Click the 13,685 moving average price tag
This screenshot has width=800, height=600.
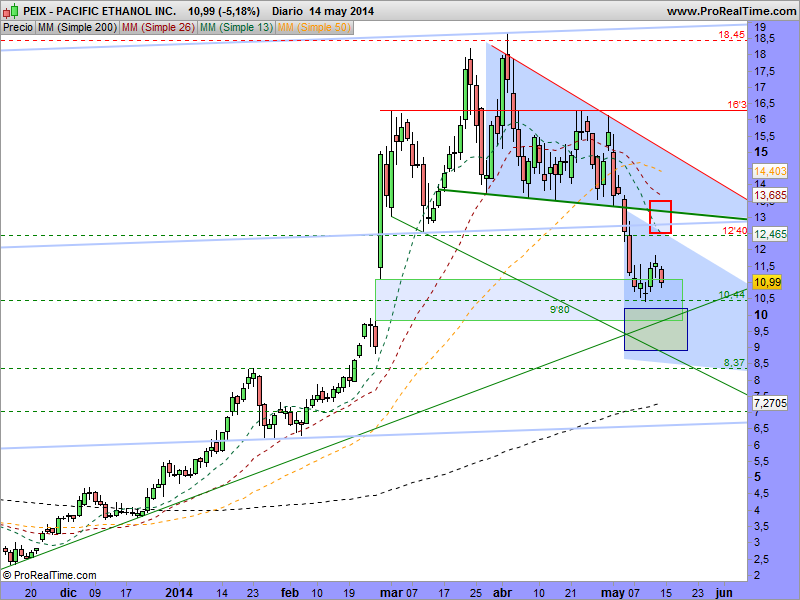[770, 195]
